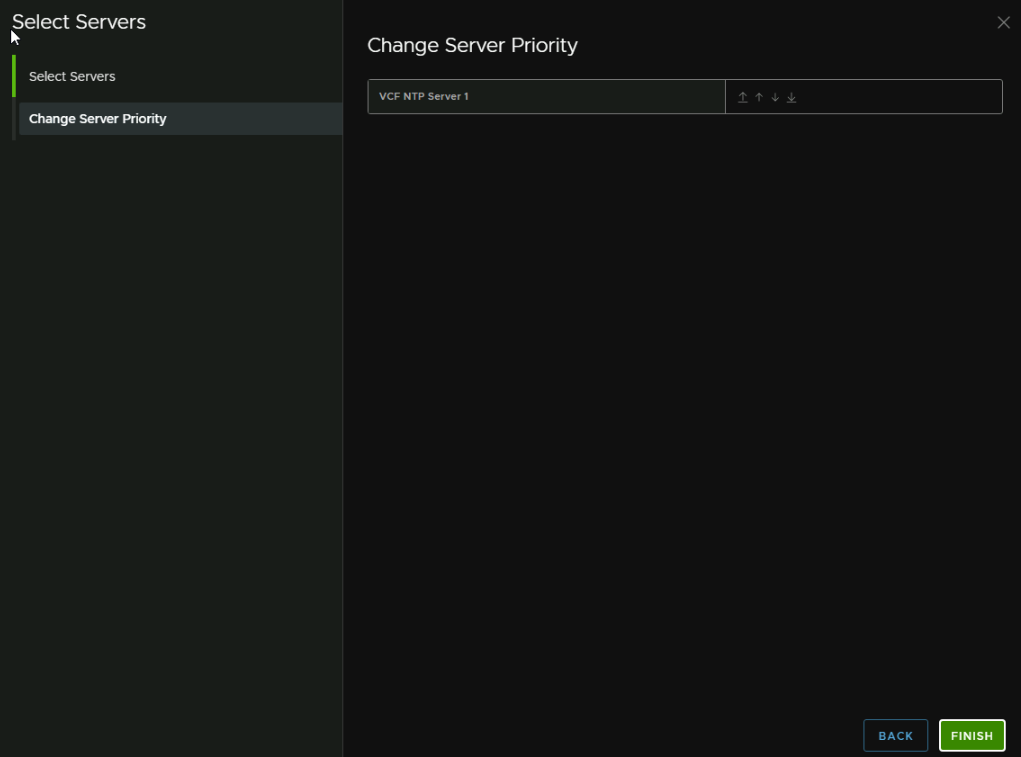Image resolution: width=1021 pixels, height=757 pixels.
Task: Select the VCF NTP Server 1 row
Action: [x=685, y=96]
